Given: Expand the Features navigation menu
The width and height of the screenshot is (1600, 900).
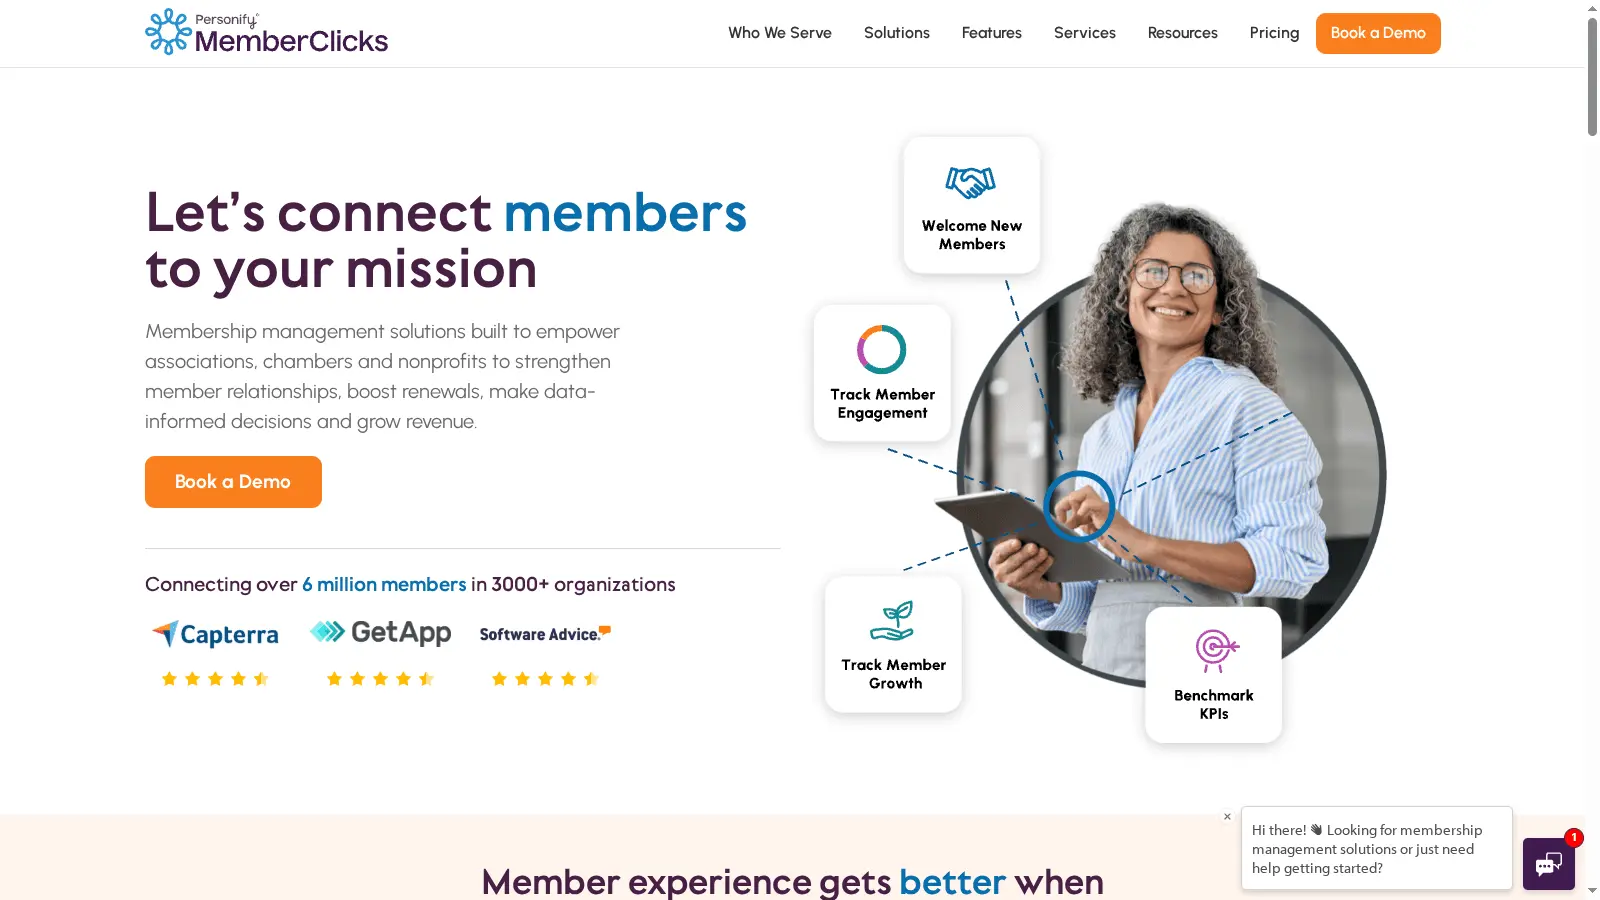Looking at the screenshot, I should (991, 33).
